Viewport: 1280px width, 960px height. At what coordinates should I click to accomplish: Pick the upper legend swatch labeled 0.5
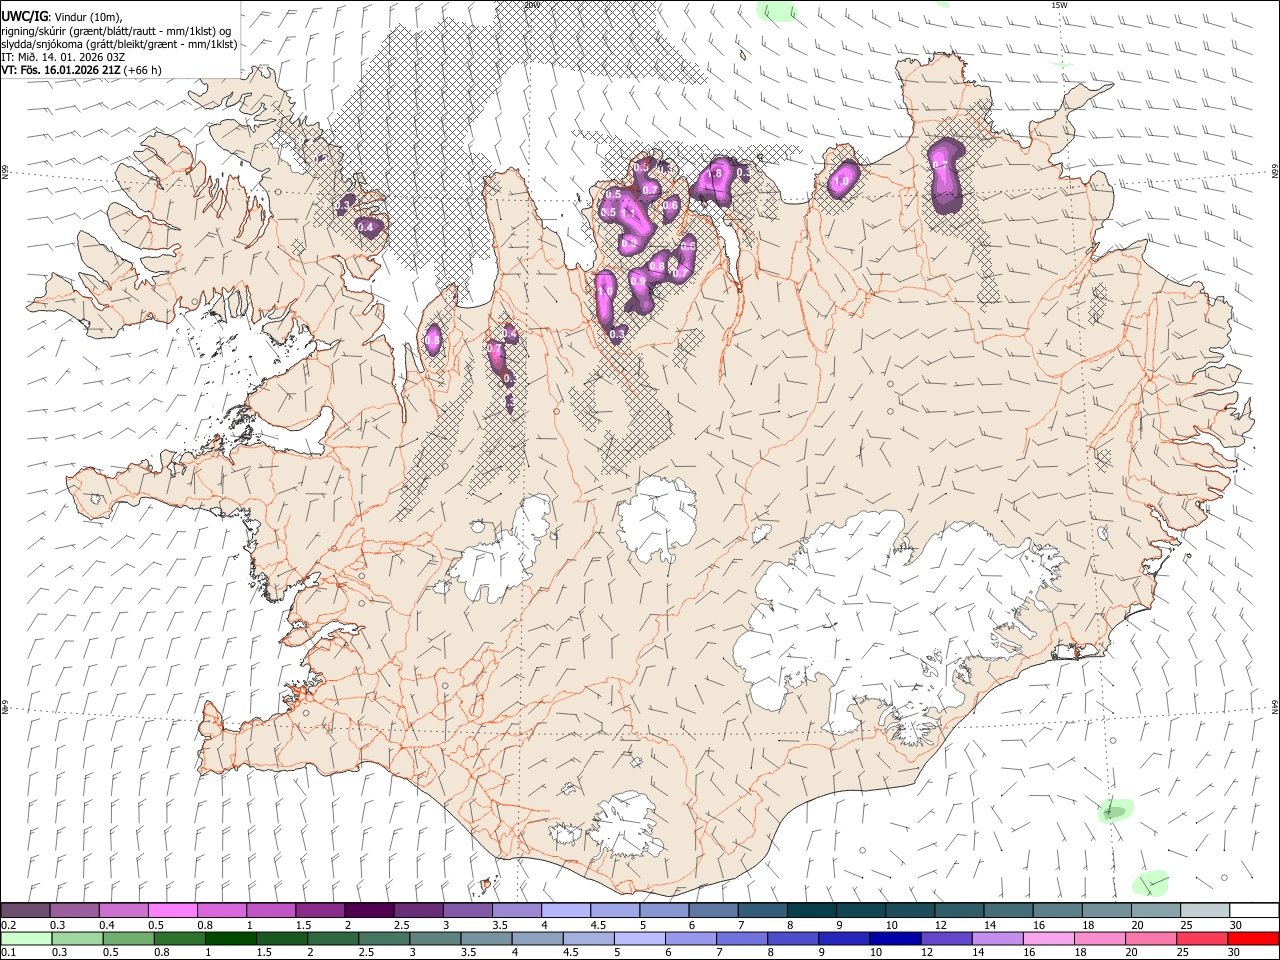(172, 910)
